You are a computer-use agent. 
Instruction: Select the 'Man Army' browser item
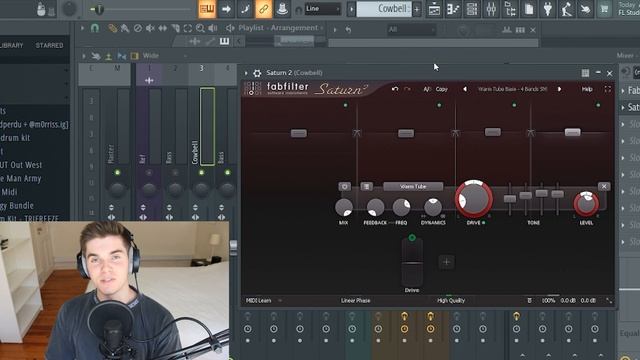[20, 178]
